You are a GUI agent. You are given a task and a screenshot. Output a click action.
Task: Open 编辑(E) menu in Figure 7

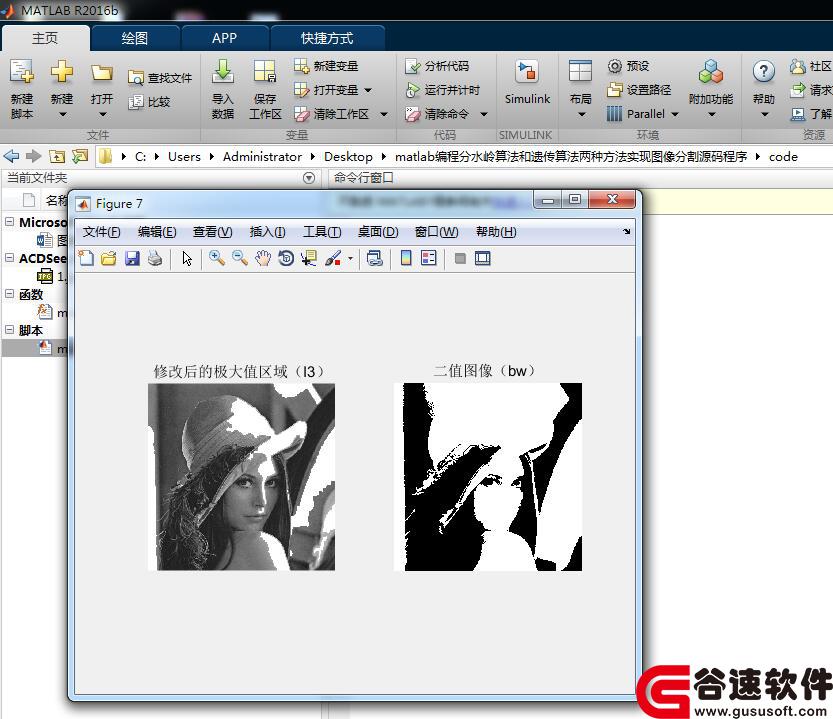157,232
